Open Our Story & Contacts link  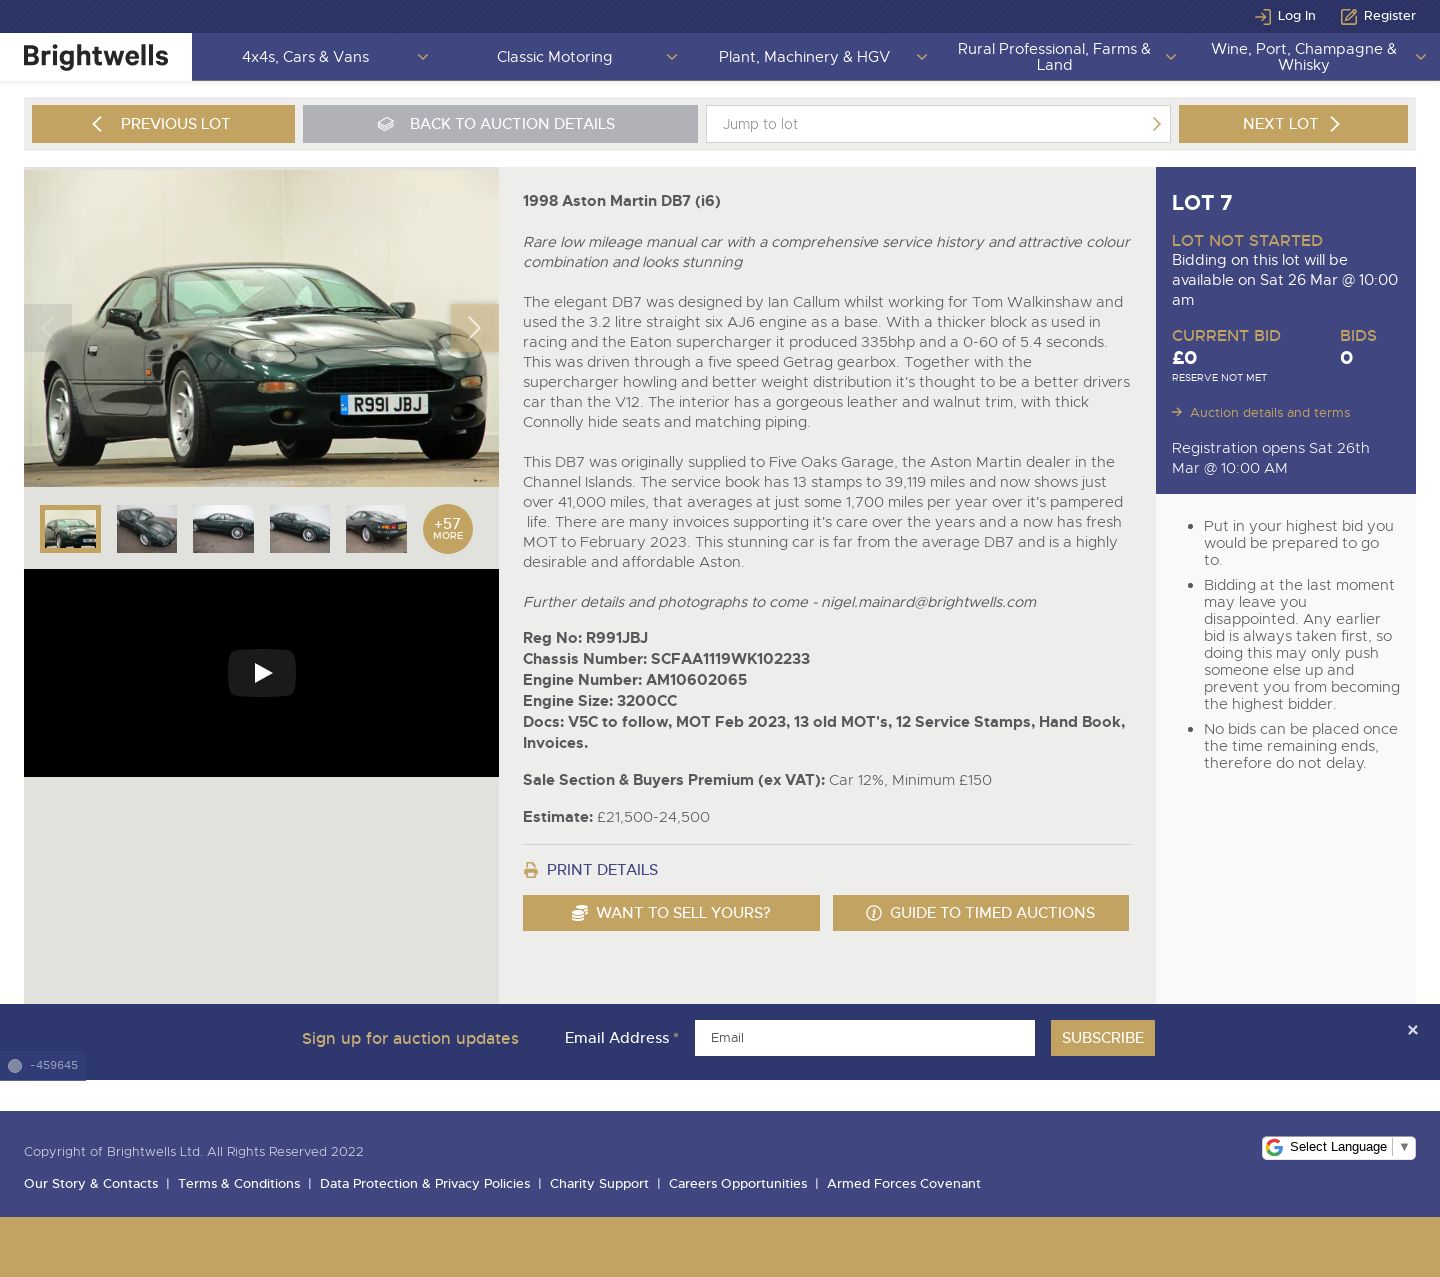[91, 1183]
